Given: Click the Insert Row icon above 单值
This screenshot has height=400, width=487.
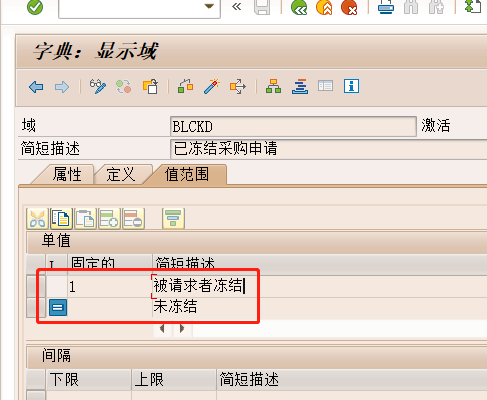Looking at the screenshot, I should (x=109, y=219).
